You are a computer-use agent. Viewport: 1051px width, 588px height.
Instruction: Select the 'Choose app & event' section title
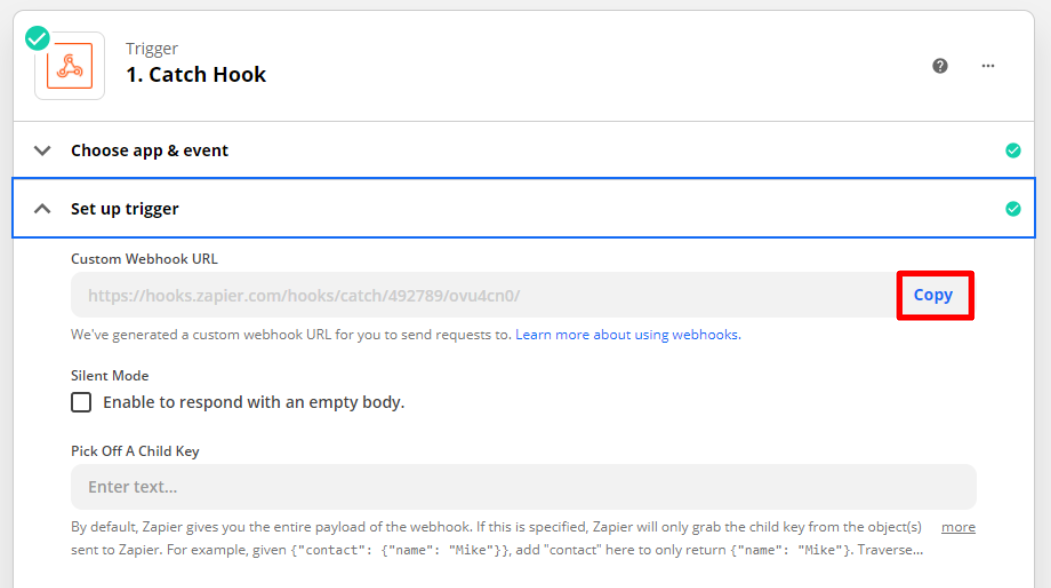[149, 151]
